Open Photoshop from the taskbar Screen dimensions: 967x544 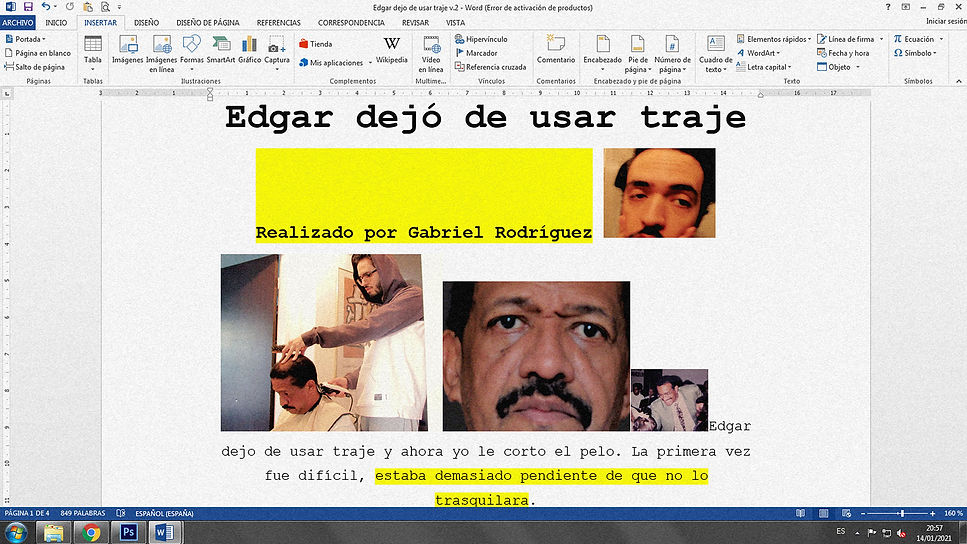click(128, 532)
